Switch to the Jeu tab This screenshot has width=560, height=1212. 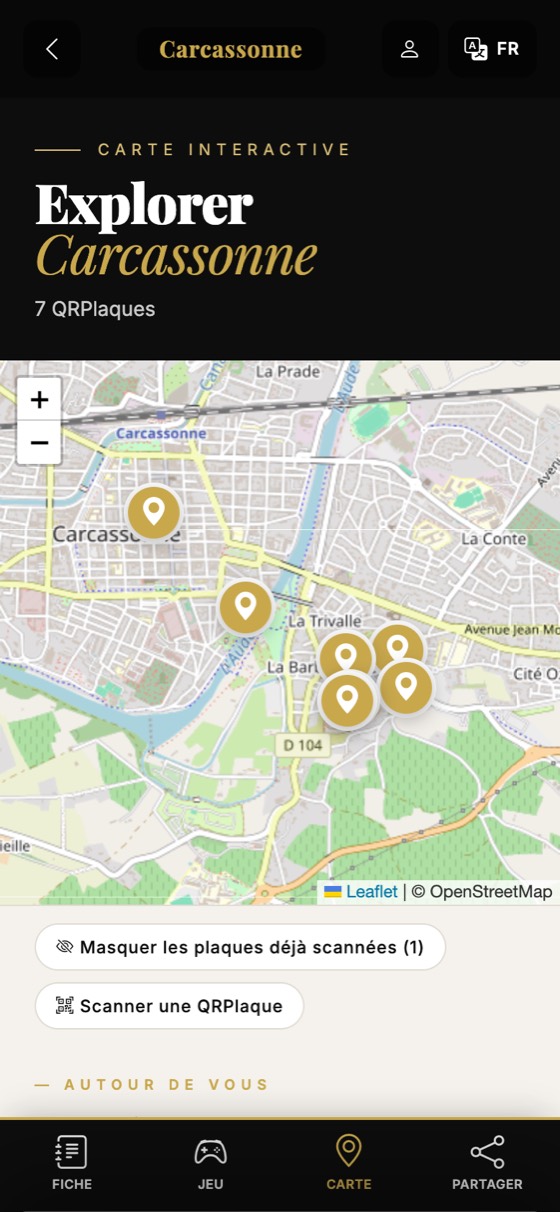pyautogui.click(x=210, y=1162)
